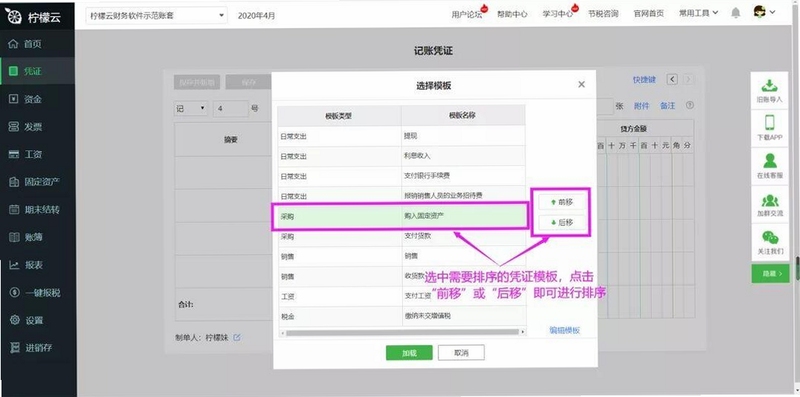Open 帮助中心 link
The height and width of the screenshot is (397, 800).
click(x=512, y=14)
